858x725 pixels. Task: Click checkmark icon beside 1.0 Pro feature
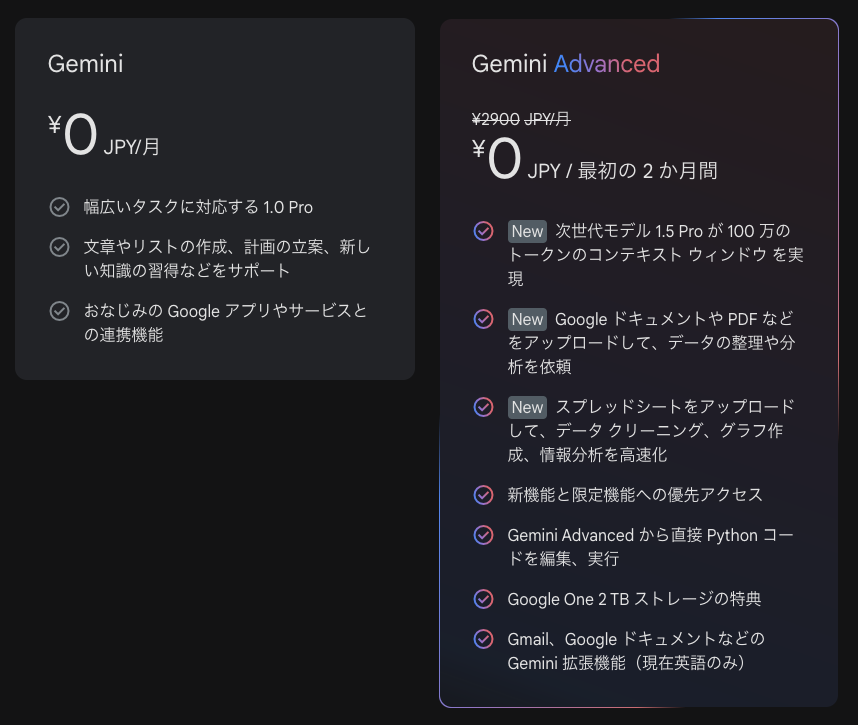click(59, 207)
